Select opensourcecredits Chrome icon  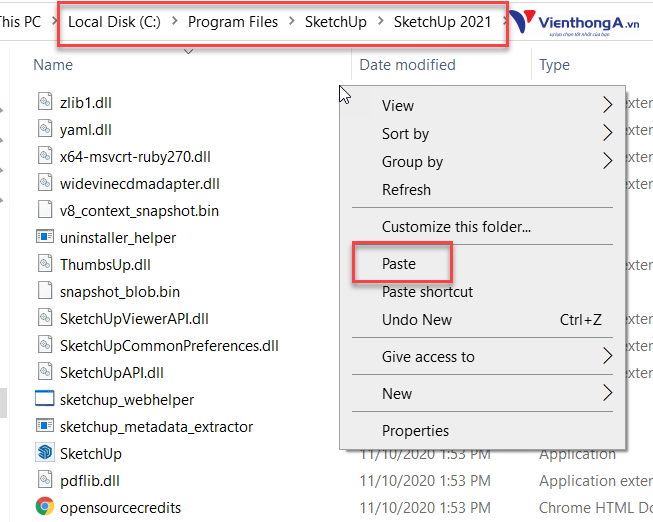tap(45, 507)
